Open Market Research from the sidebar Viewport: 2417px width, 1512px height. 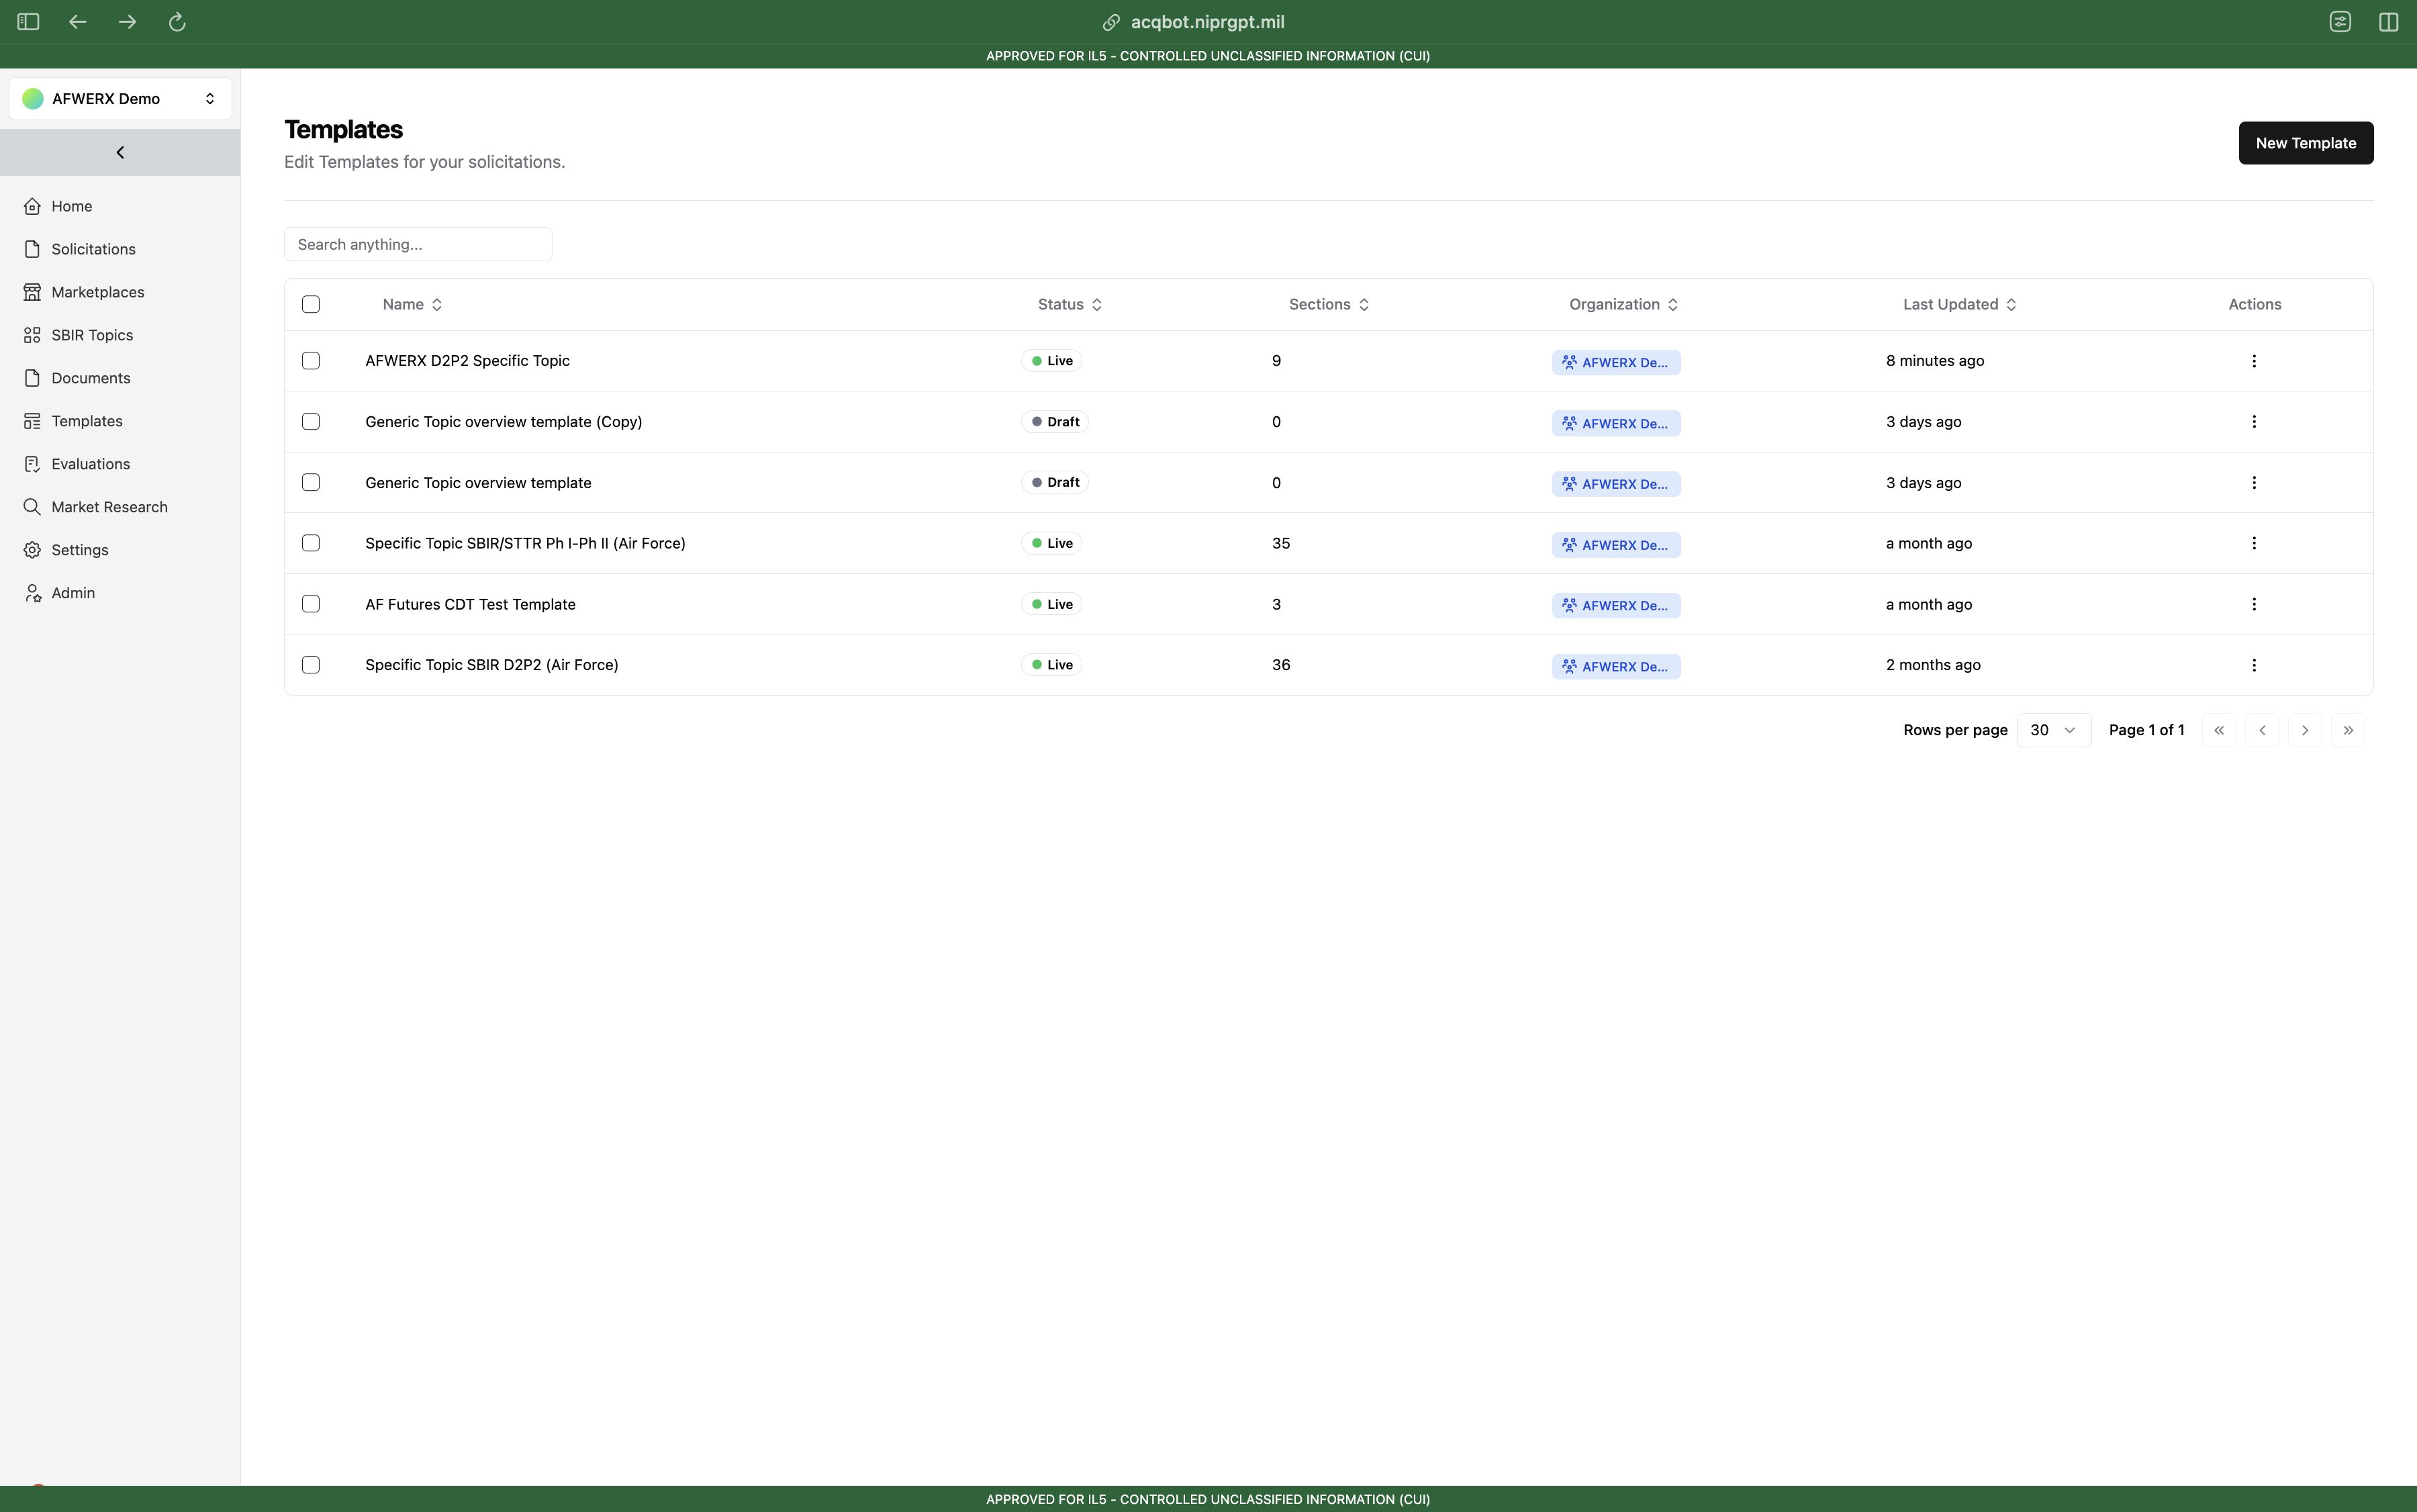coord(109,507)
